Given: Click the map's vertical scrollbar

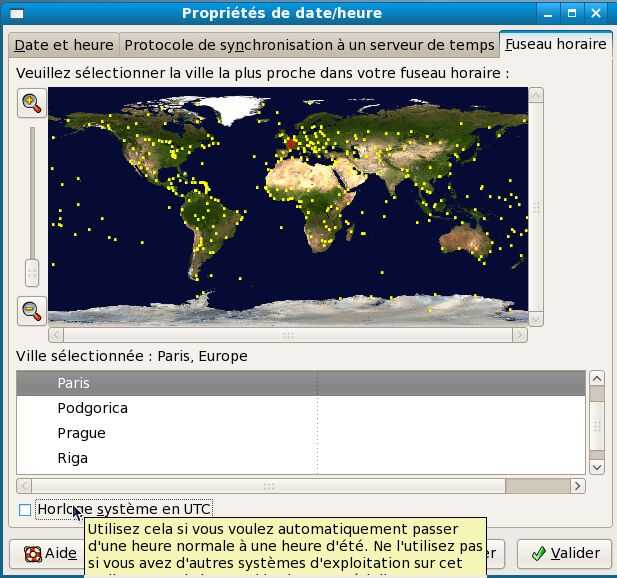Looking at the screenshot, I should 536,207.
